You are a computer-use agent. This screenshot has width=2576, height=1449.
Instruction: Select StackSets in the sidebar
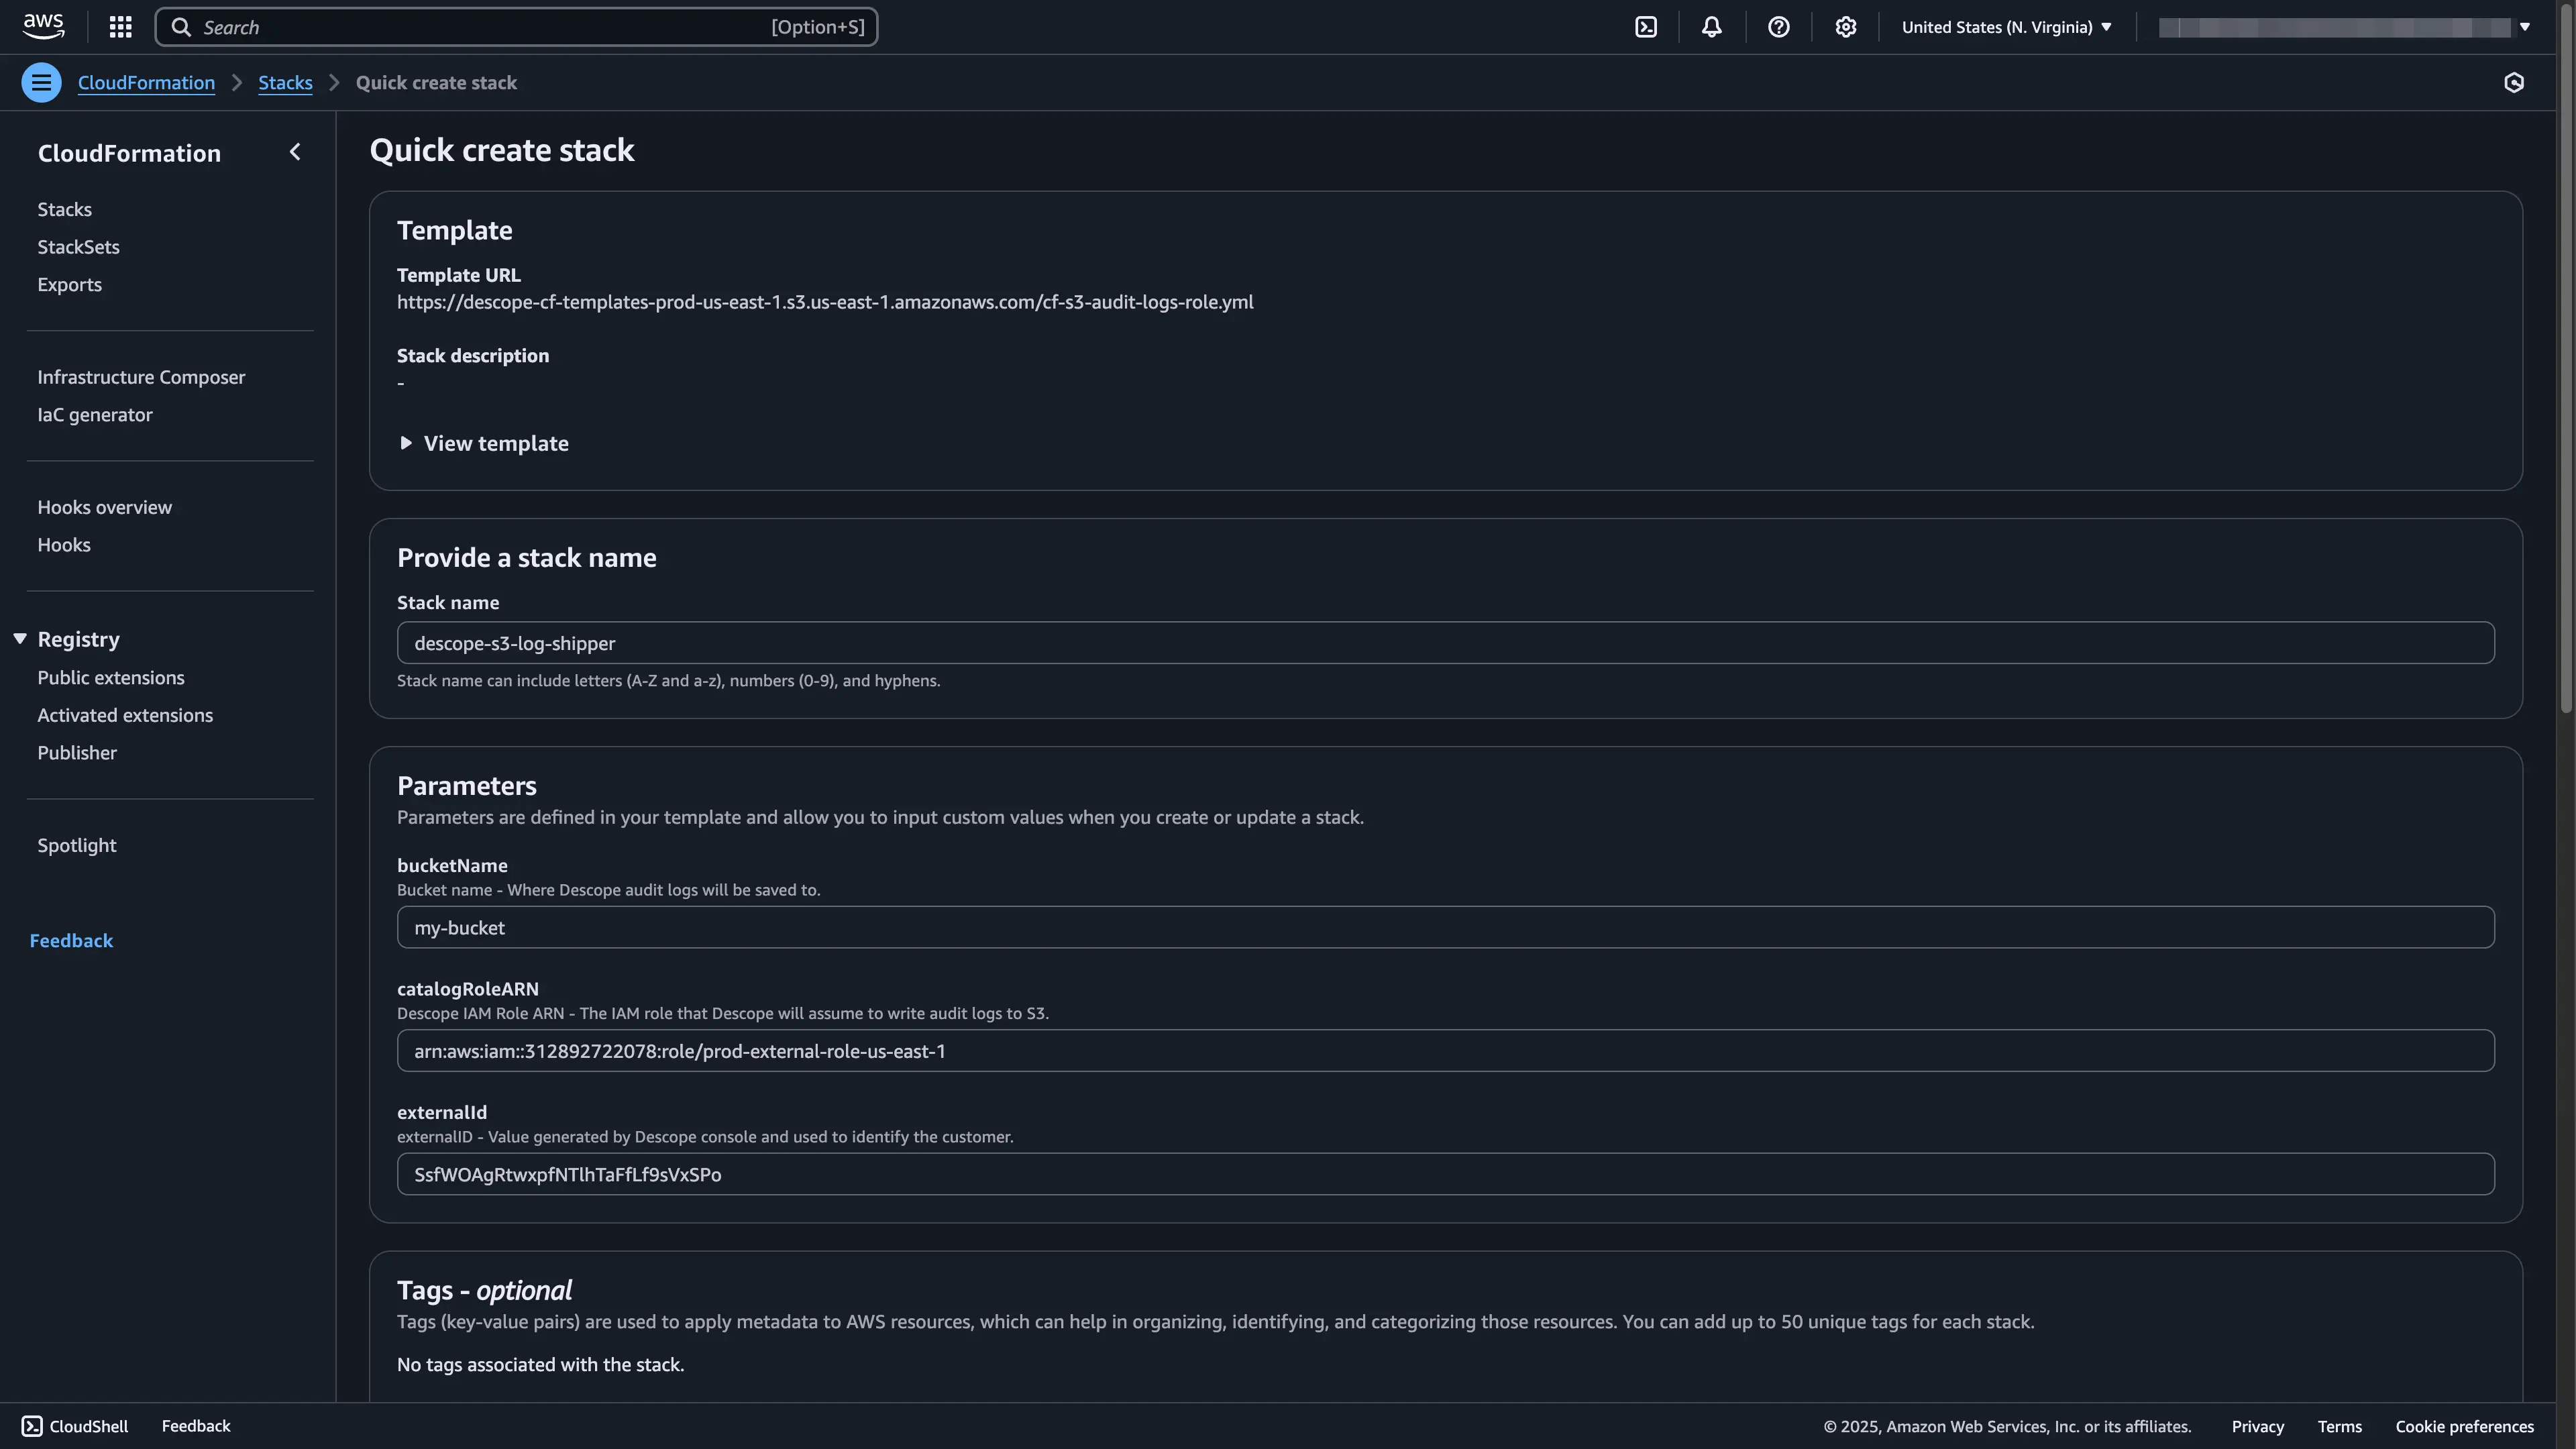pyautogui.click(x=78, y=246)
